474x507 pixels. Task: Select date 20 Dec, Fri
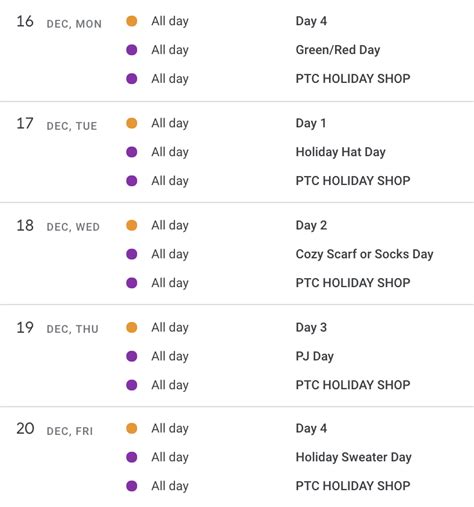click(55, 429)
